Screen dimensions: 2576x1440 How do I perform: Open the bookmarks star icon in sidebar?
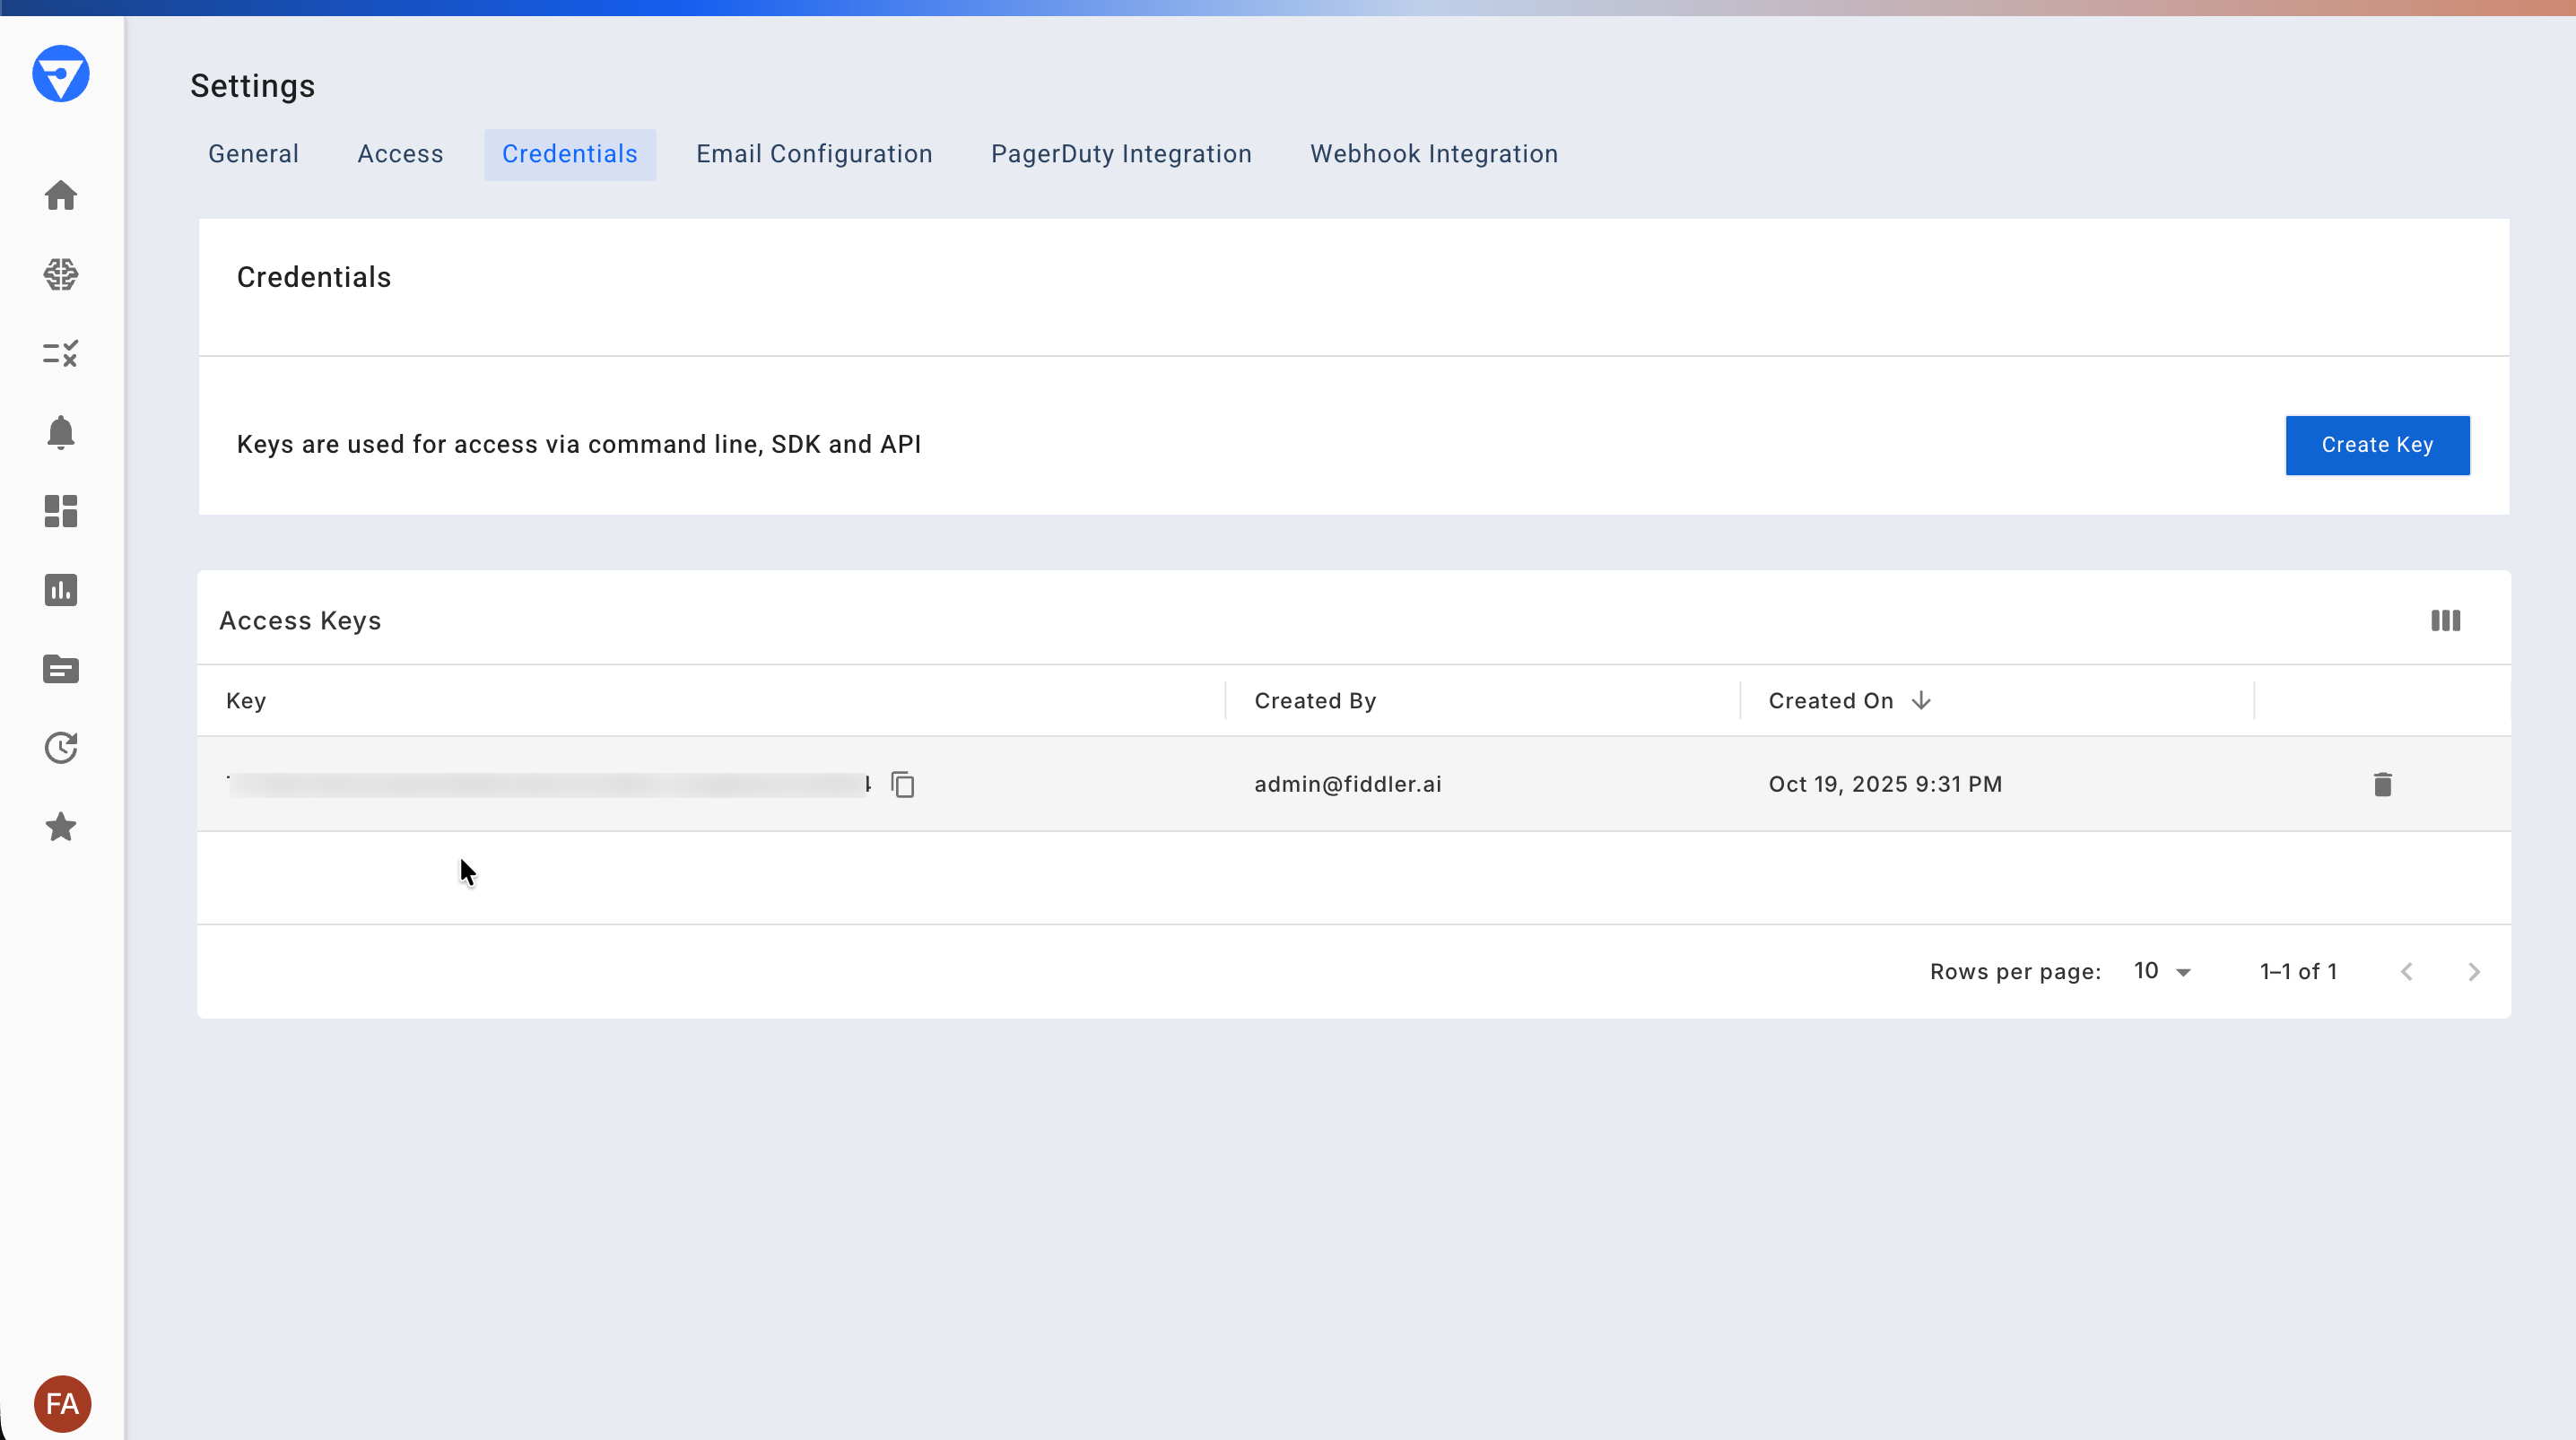(61, 827)
